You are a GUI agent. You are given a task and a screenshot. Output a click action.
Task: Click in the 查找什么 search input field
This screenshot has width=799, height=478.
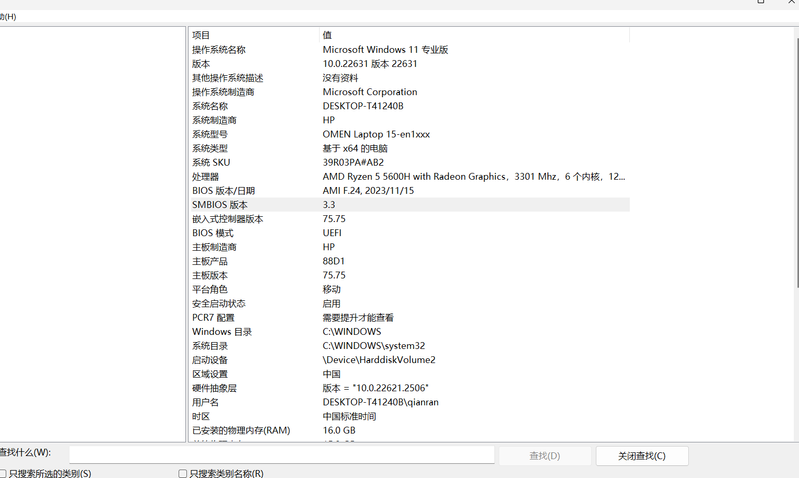[281, 455]
